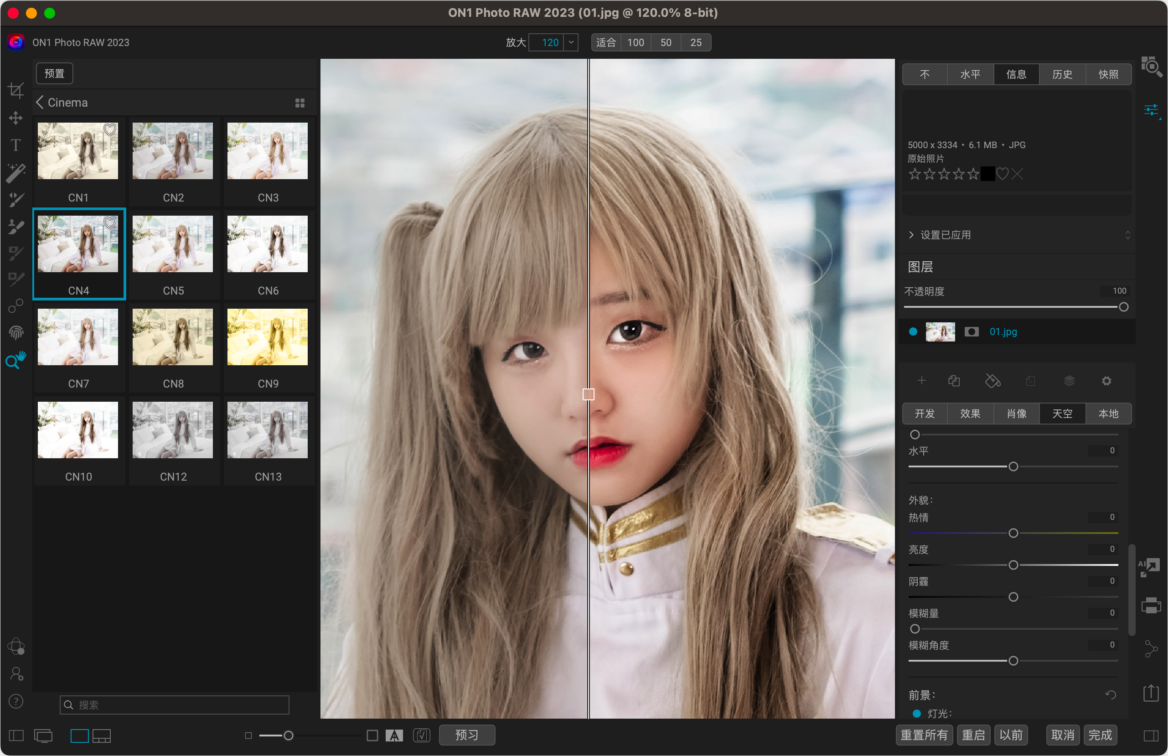Reset foreground settings with undo arrow

(1111, 695)
